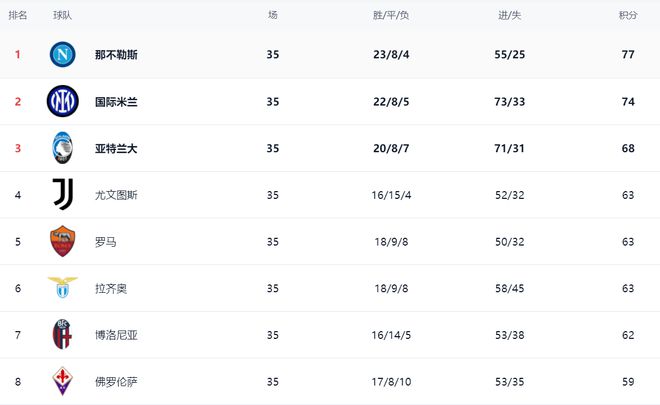
Task: Open the AS Roma crest icon
Action: tap(62, 242)
